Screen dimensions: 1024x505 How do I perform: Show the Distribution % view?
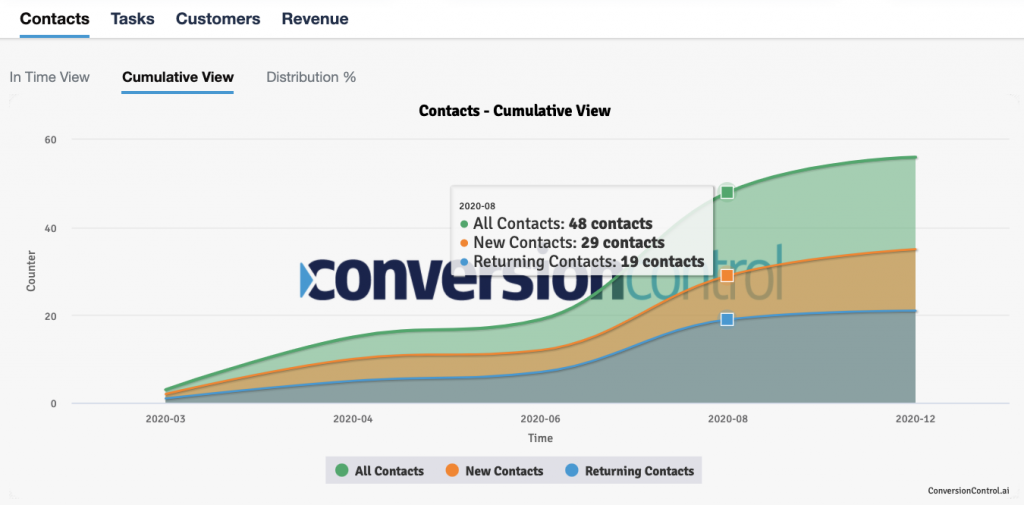click(311, 77)
